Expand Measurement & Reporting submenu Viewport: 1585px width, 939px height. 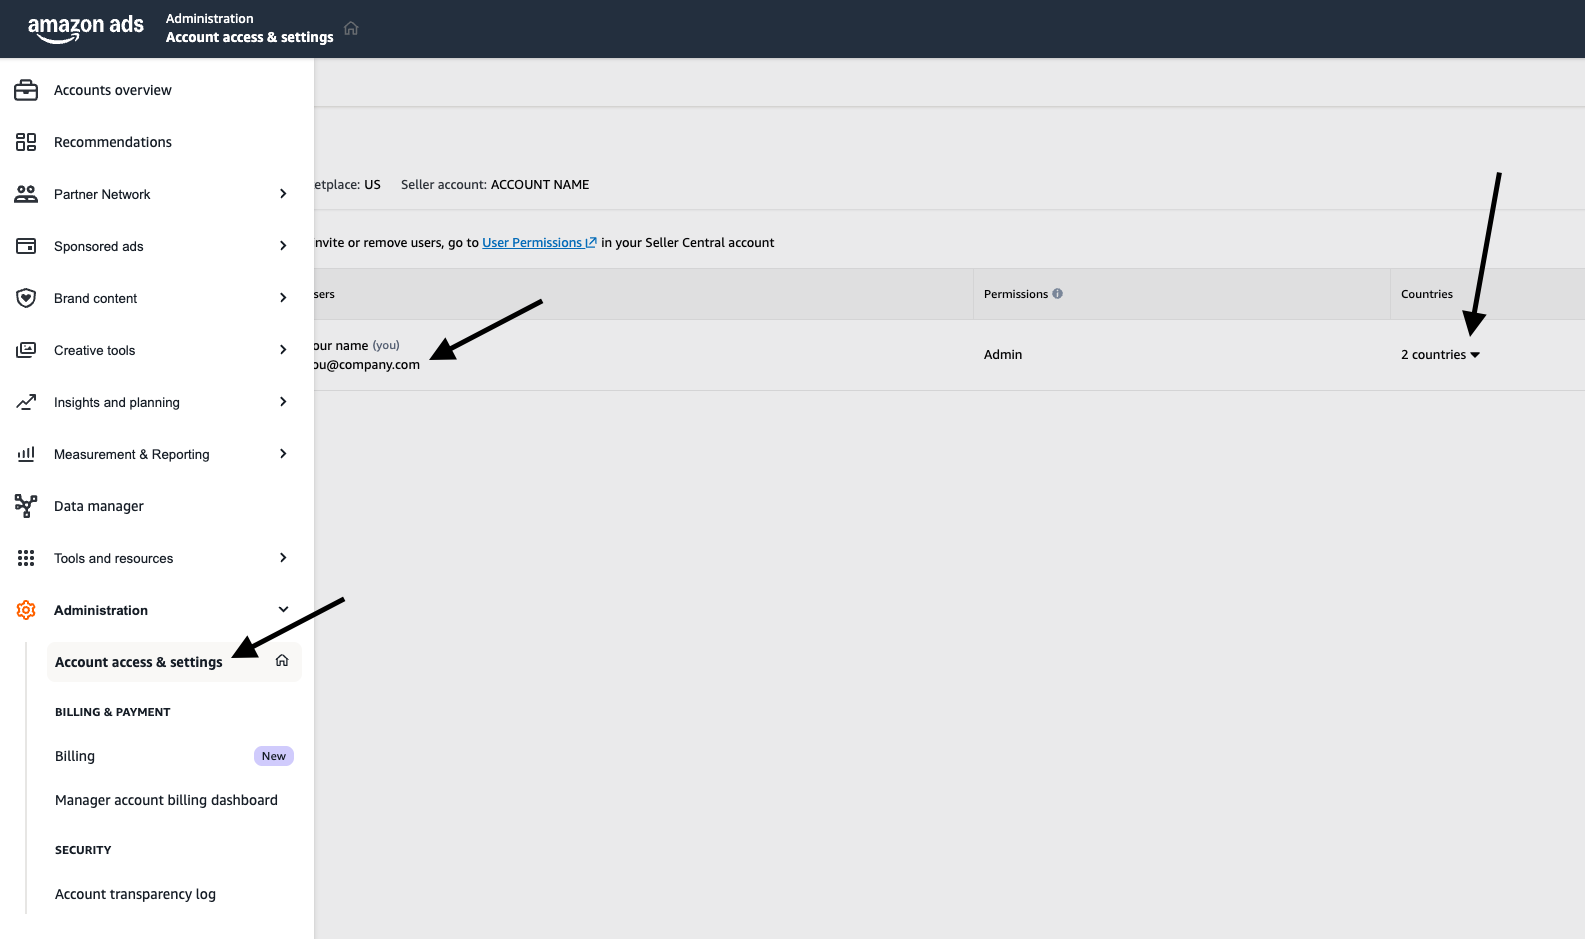[x=283, y=454]
